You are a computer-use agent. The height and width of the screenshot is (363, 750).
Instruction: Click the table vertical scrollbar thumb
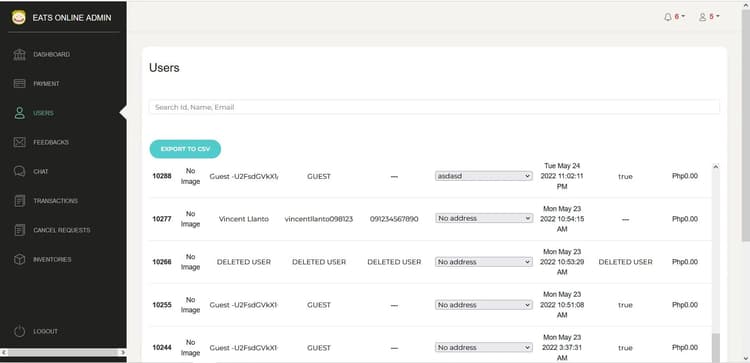click(716, 348)
